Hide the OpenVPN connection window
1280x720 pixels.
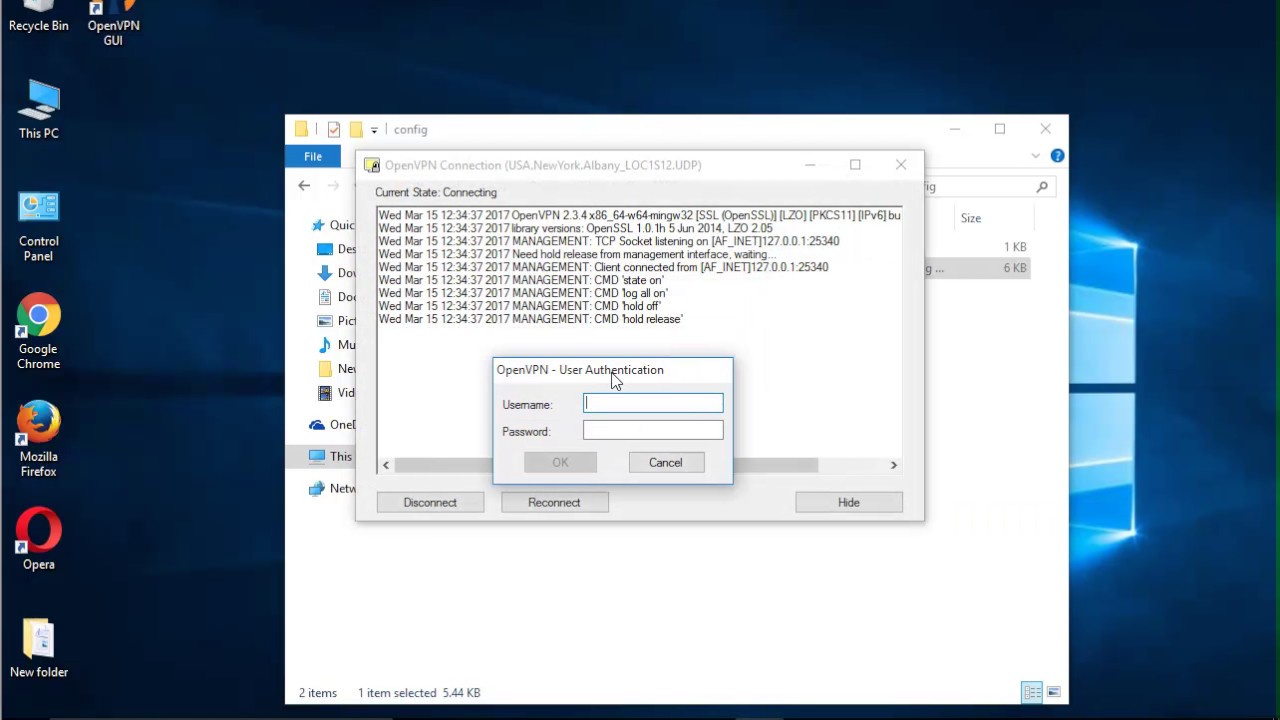[x=848, y=502]
